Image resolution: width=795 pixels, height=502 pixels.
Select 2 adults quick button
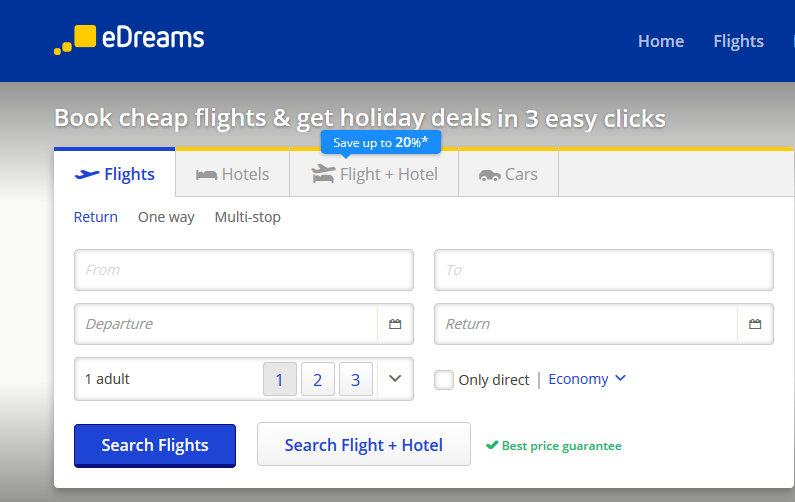click(318, 379)
